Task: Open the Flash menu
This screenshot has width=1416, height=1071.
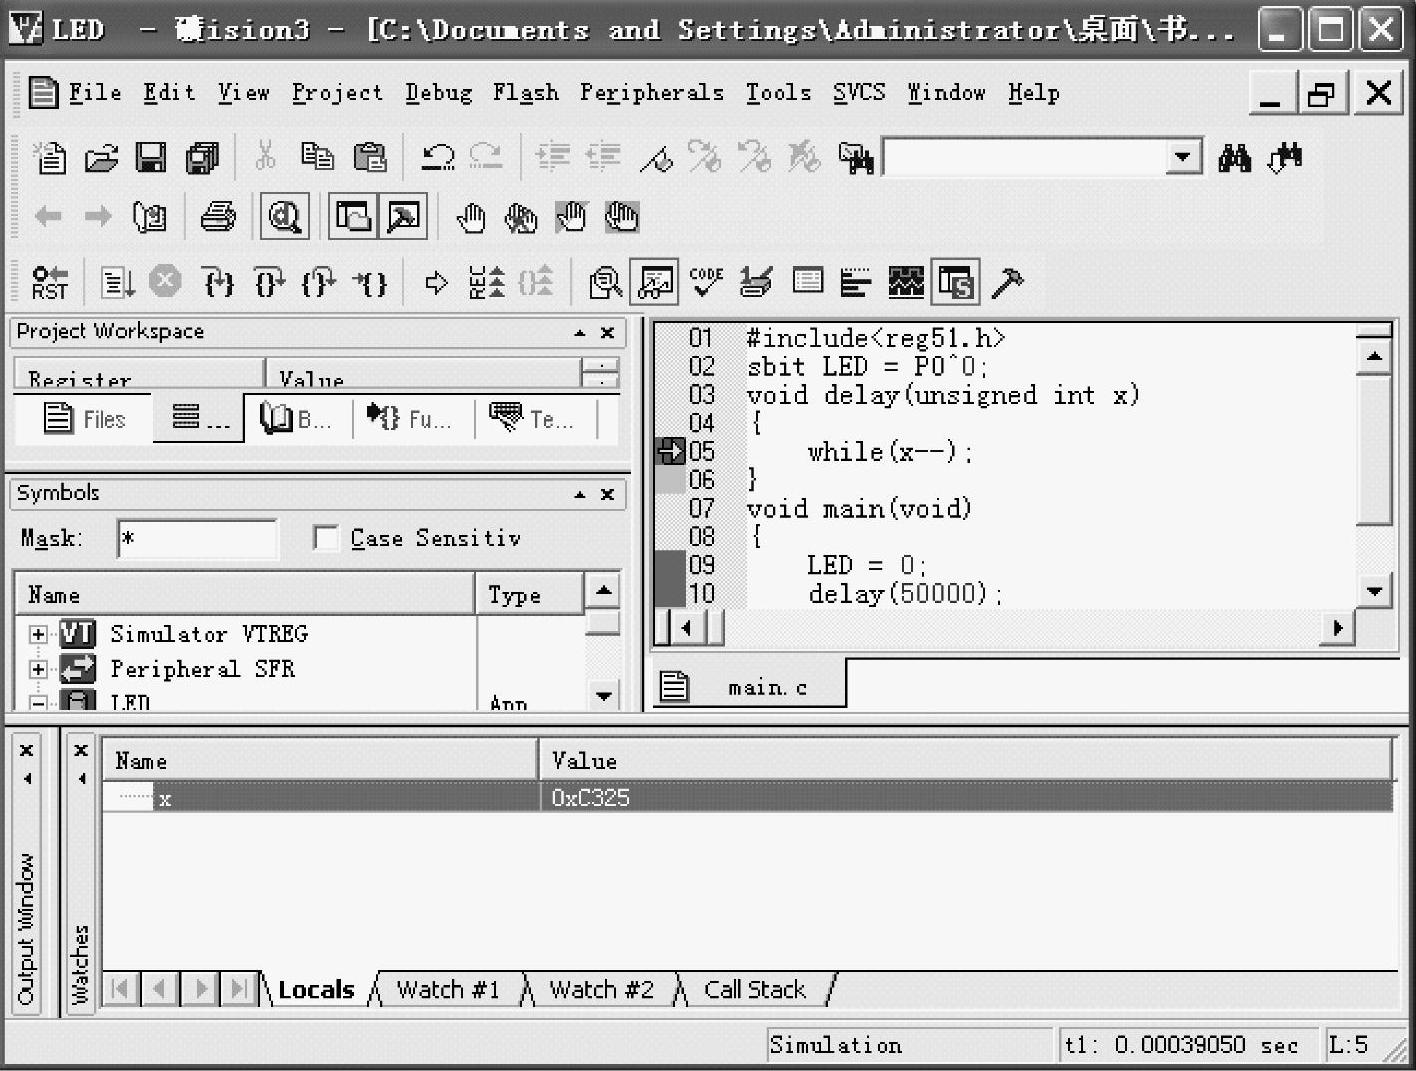Action: tap(526, 93)
